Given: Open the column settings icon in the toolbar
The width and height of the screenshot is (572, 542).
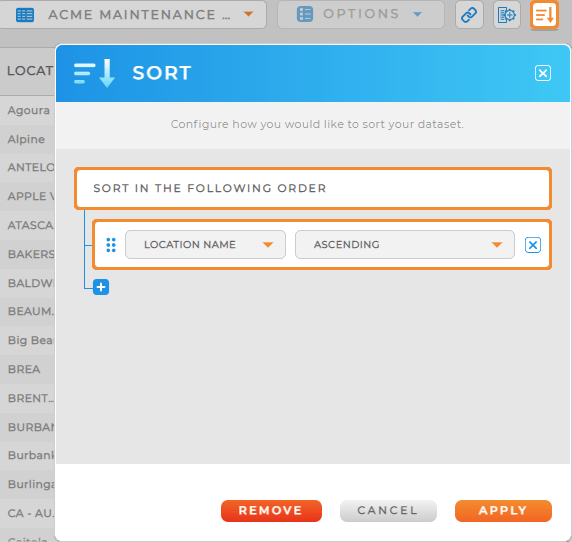Looking at the screenshot, I should tap(507, 15).
